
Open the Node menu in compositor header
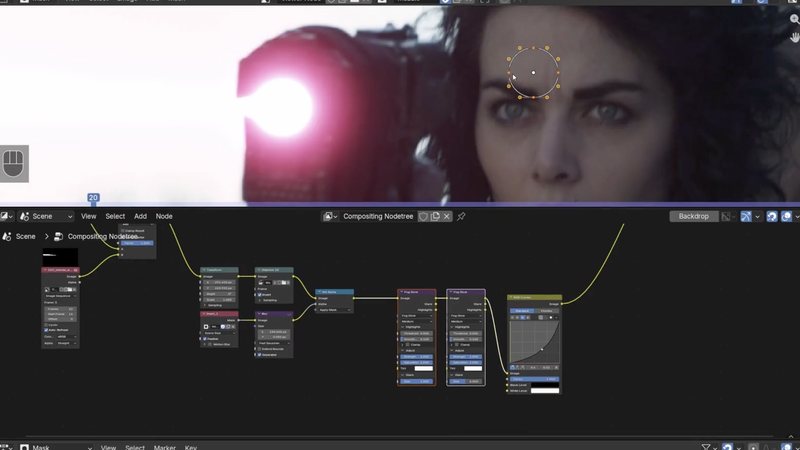click(164, 216)
